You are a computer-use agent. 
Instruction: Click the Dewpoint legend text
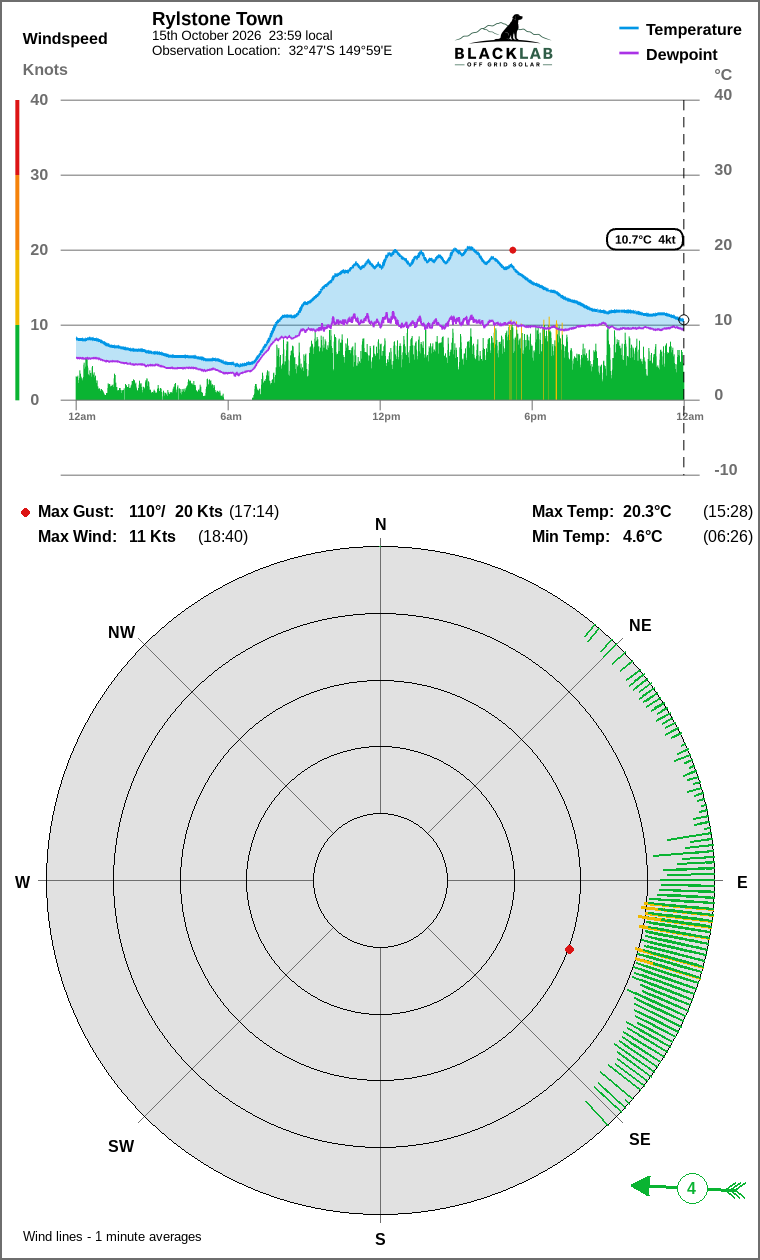pyautogui.click(x=682, y=55)
